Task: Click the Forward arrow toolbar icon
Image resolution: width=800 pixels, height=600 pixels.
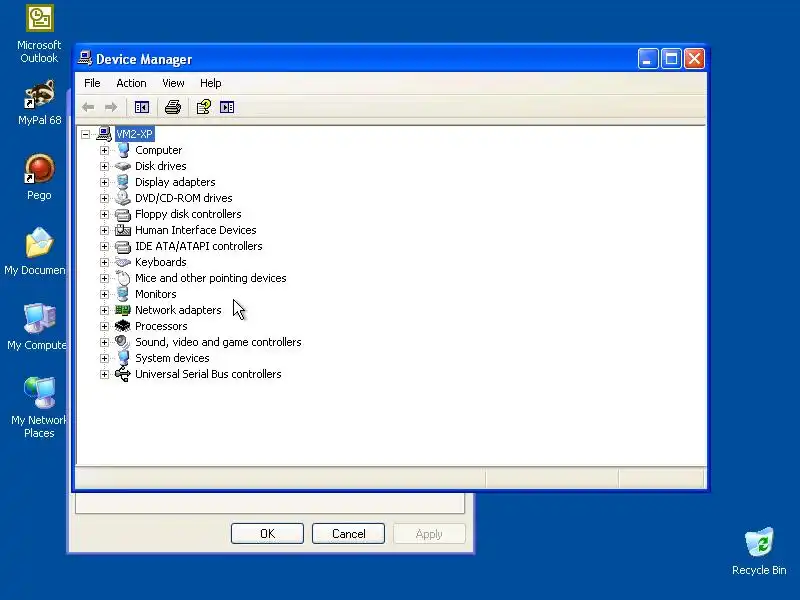Action: click(x=111, y=107)
